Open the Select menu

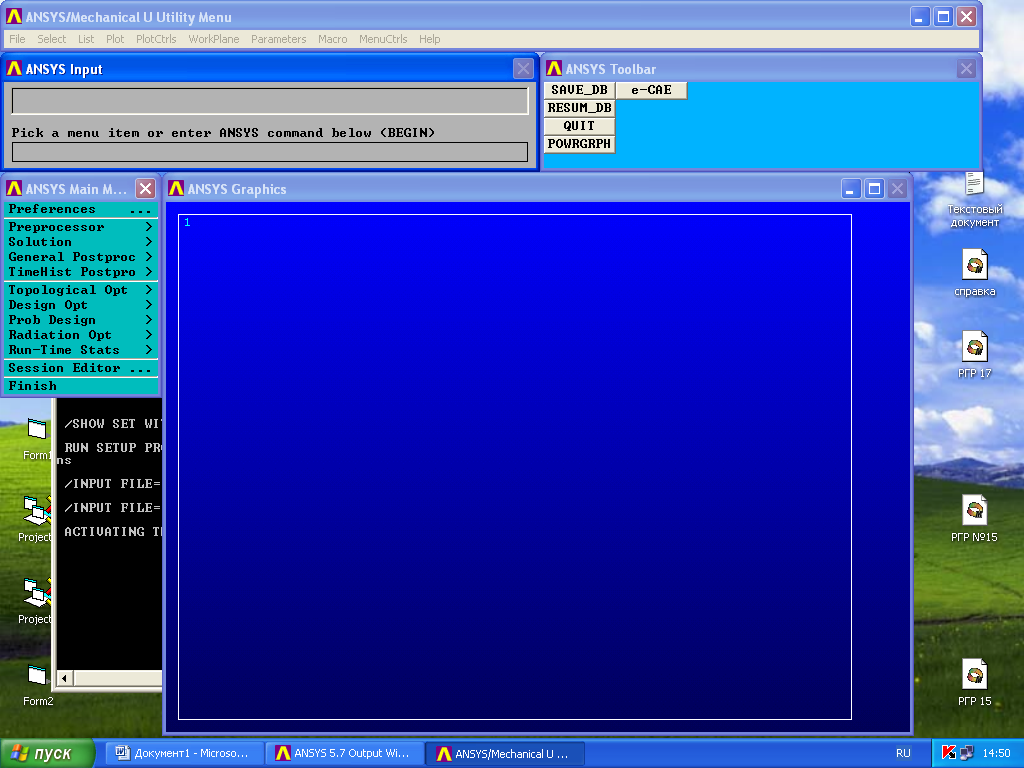click(52, 39)
